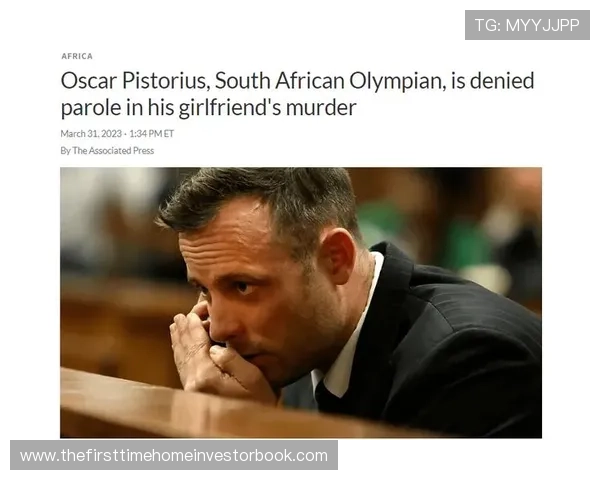
Task: Click the TG: MYYJJPP gray badge
Action: (x=527, y=25)
